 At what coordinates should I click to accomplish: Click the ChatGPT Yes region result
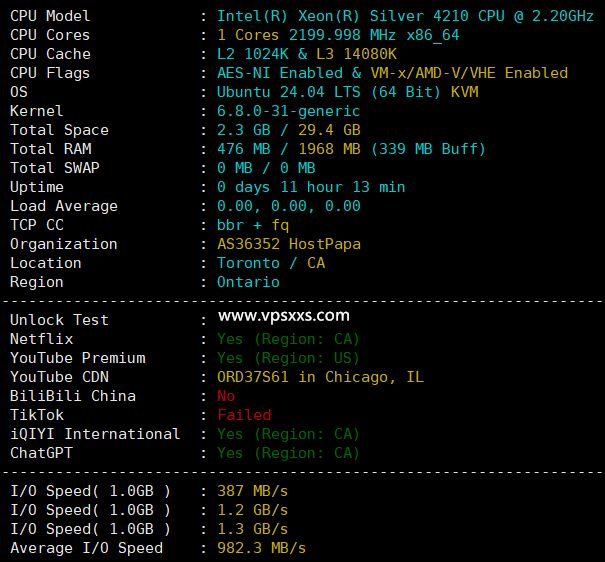click(288, 453)
